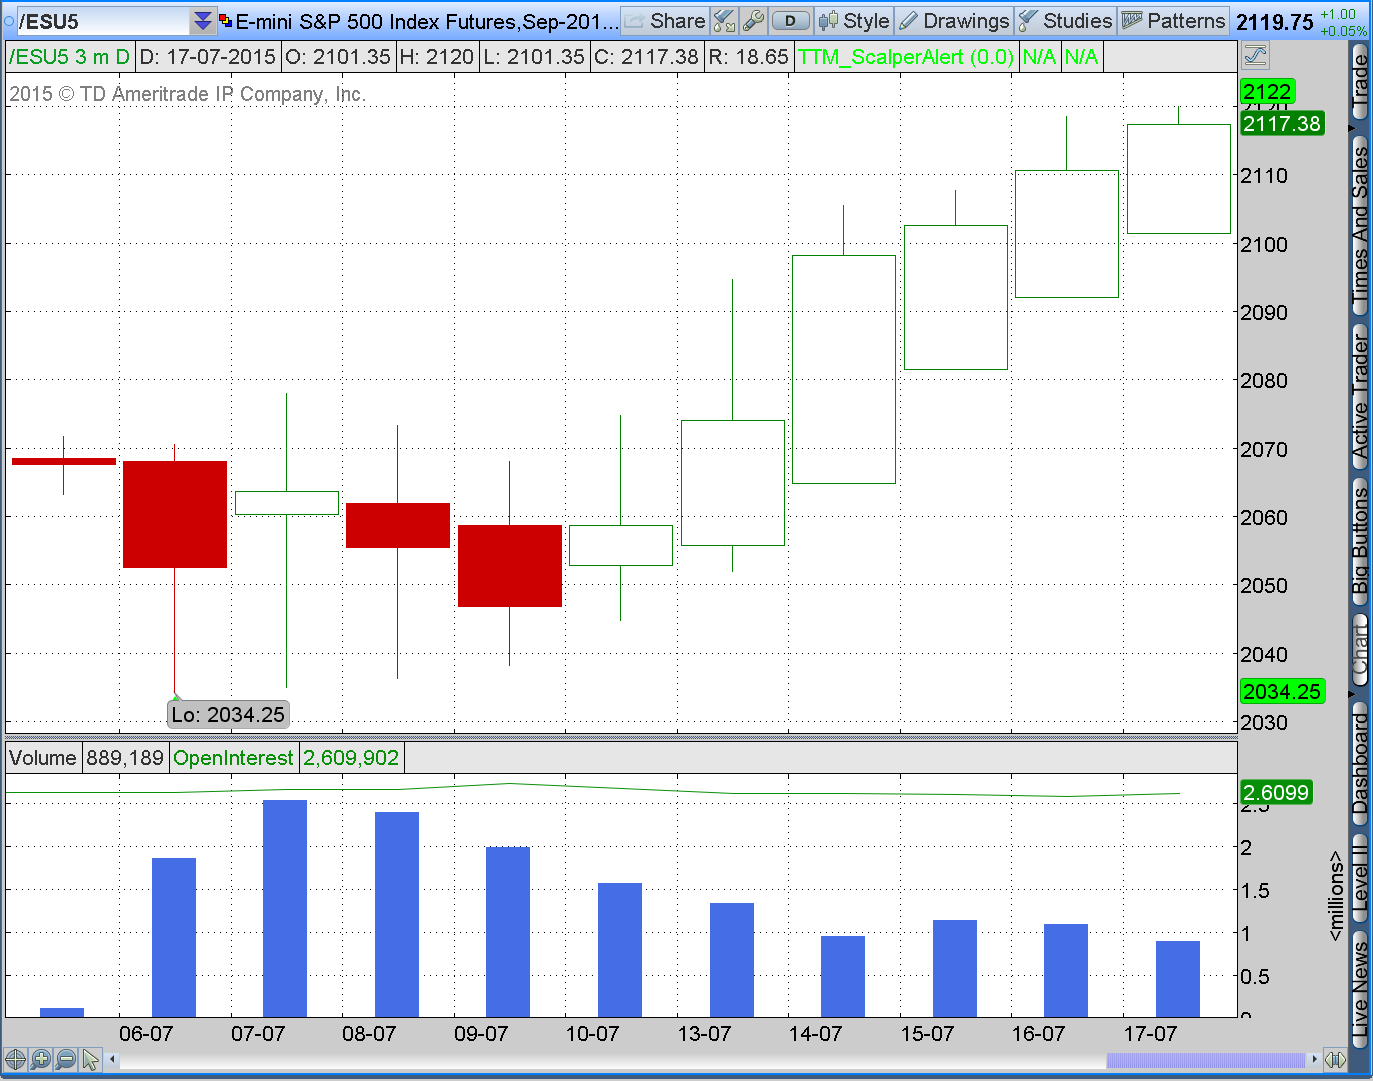Click the 2.6099 open interest axis label
This screenshot has height=1081, width=1373.
(1275, 793)
